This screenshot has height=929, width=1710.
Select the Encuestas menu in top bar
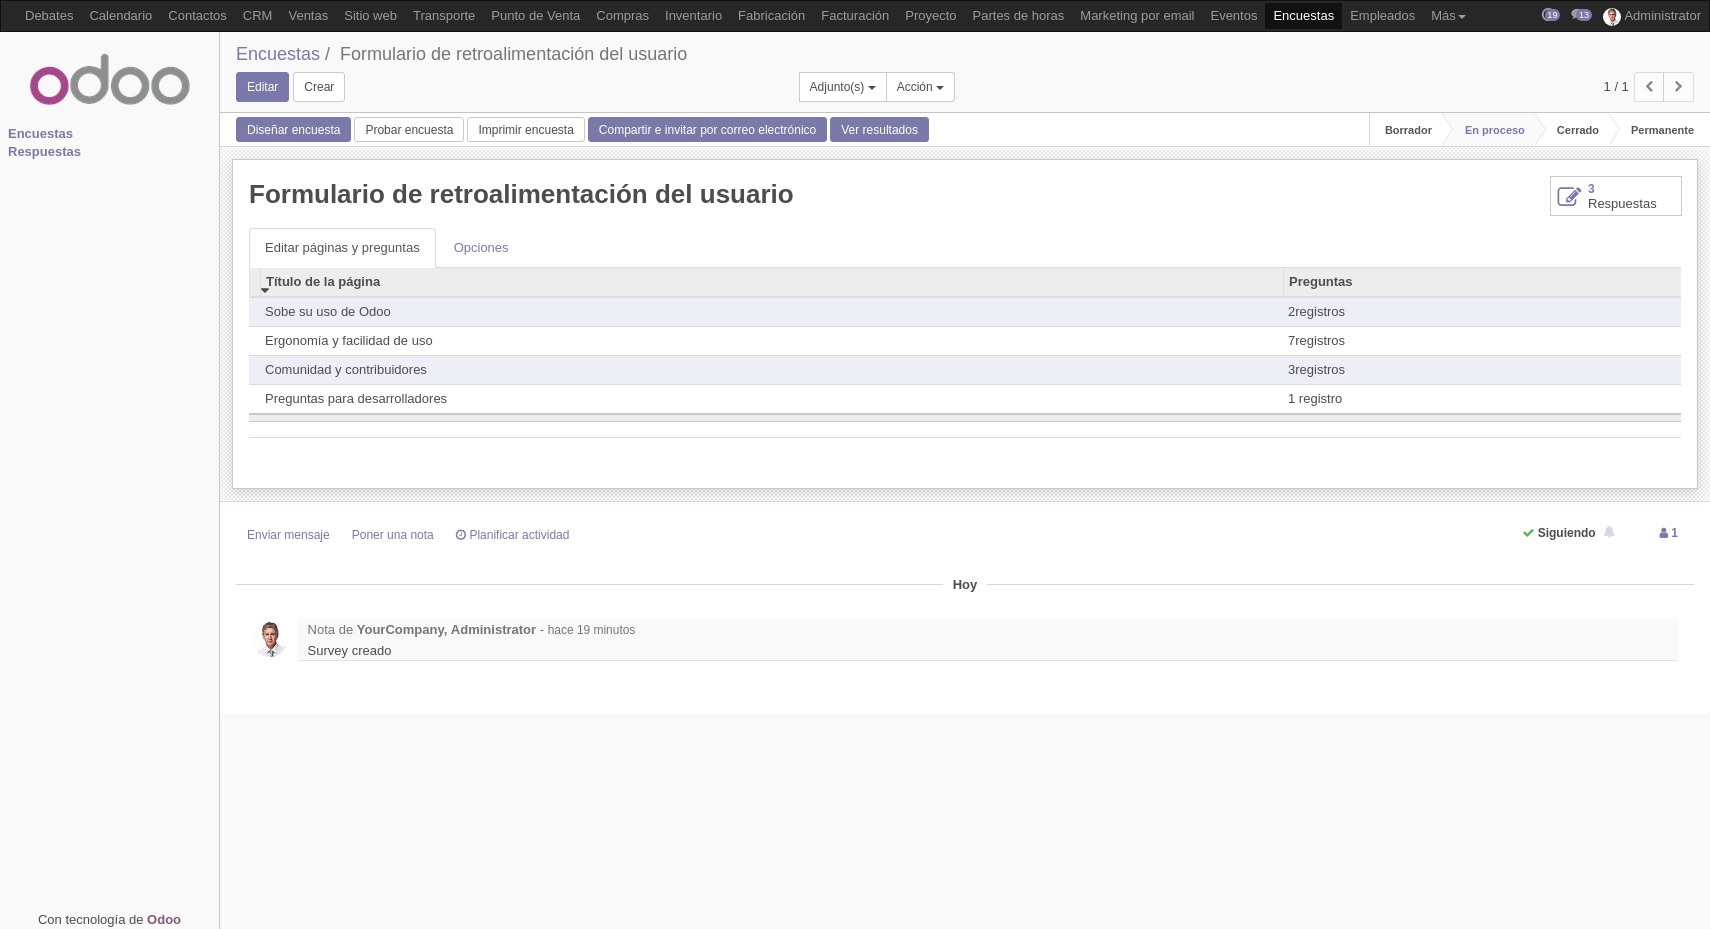[x=1303, y=16]
